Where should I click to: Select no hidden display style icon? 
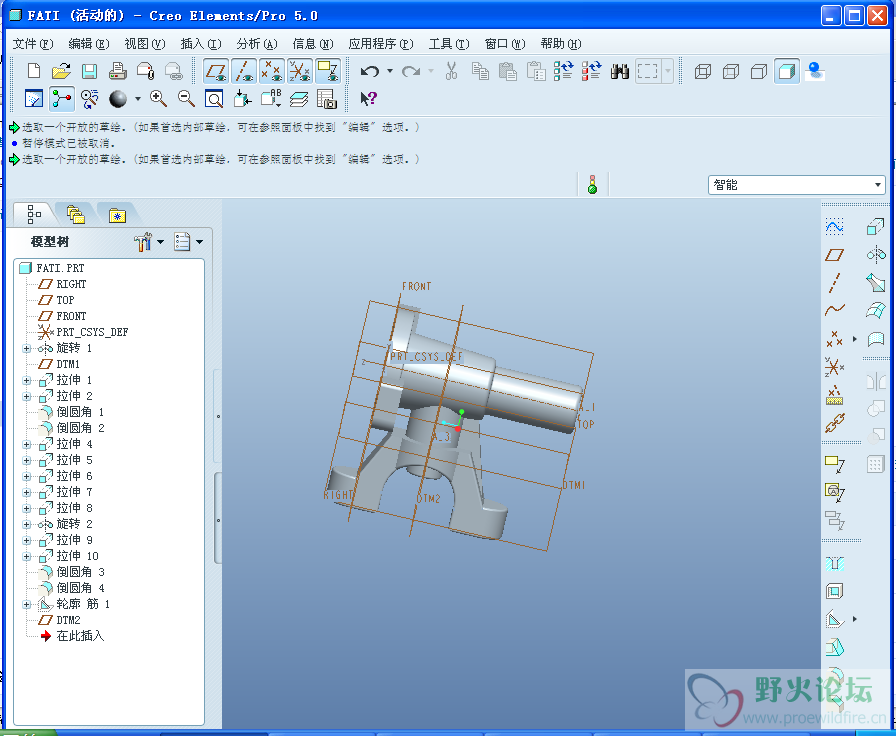[759, 71]
